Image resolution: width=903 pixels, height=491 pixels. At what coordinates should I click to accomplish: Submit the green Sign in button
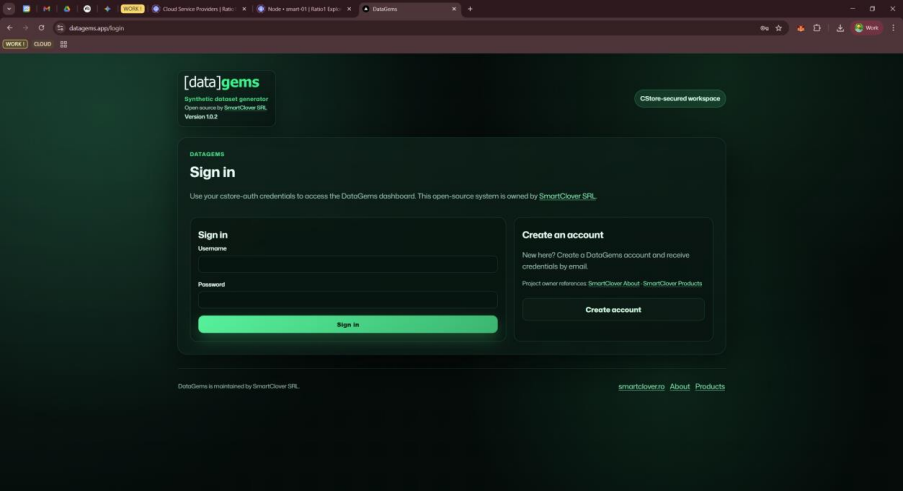point(348,324)
